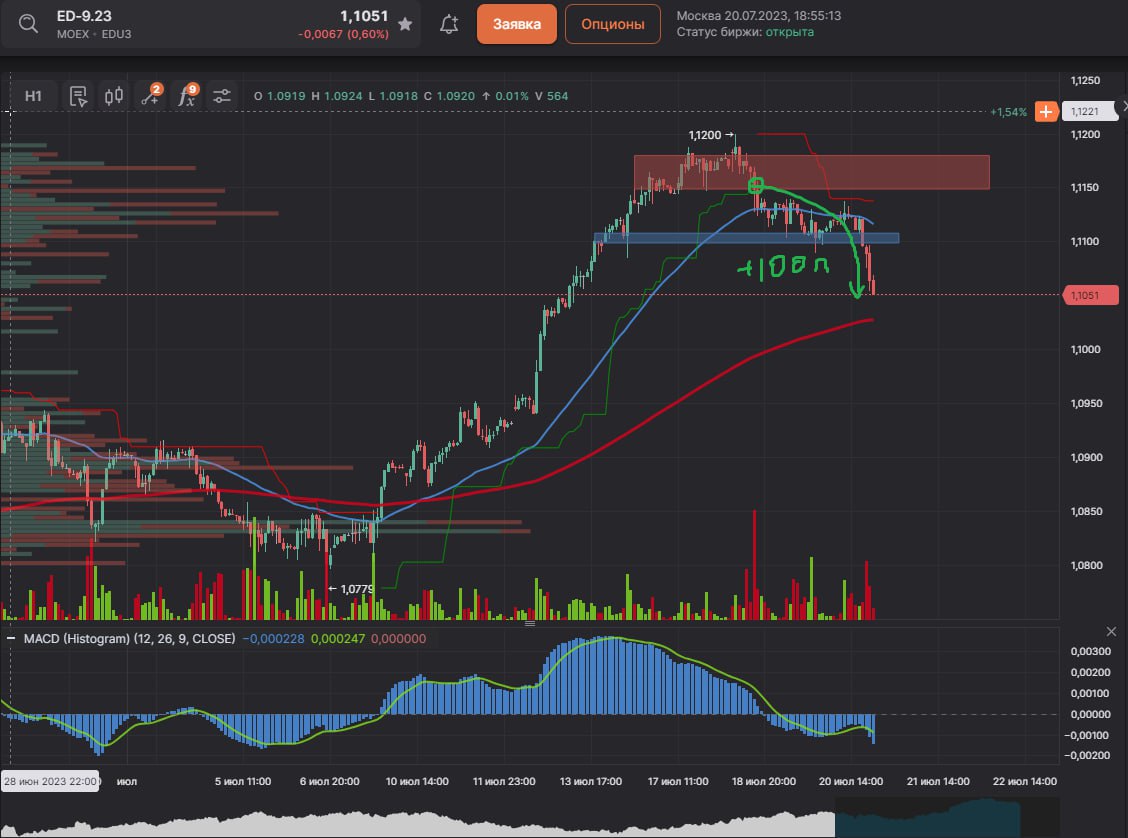Click the Заявка order button
This screenshot has width=1128, height=838.
pos(516,24)
